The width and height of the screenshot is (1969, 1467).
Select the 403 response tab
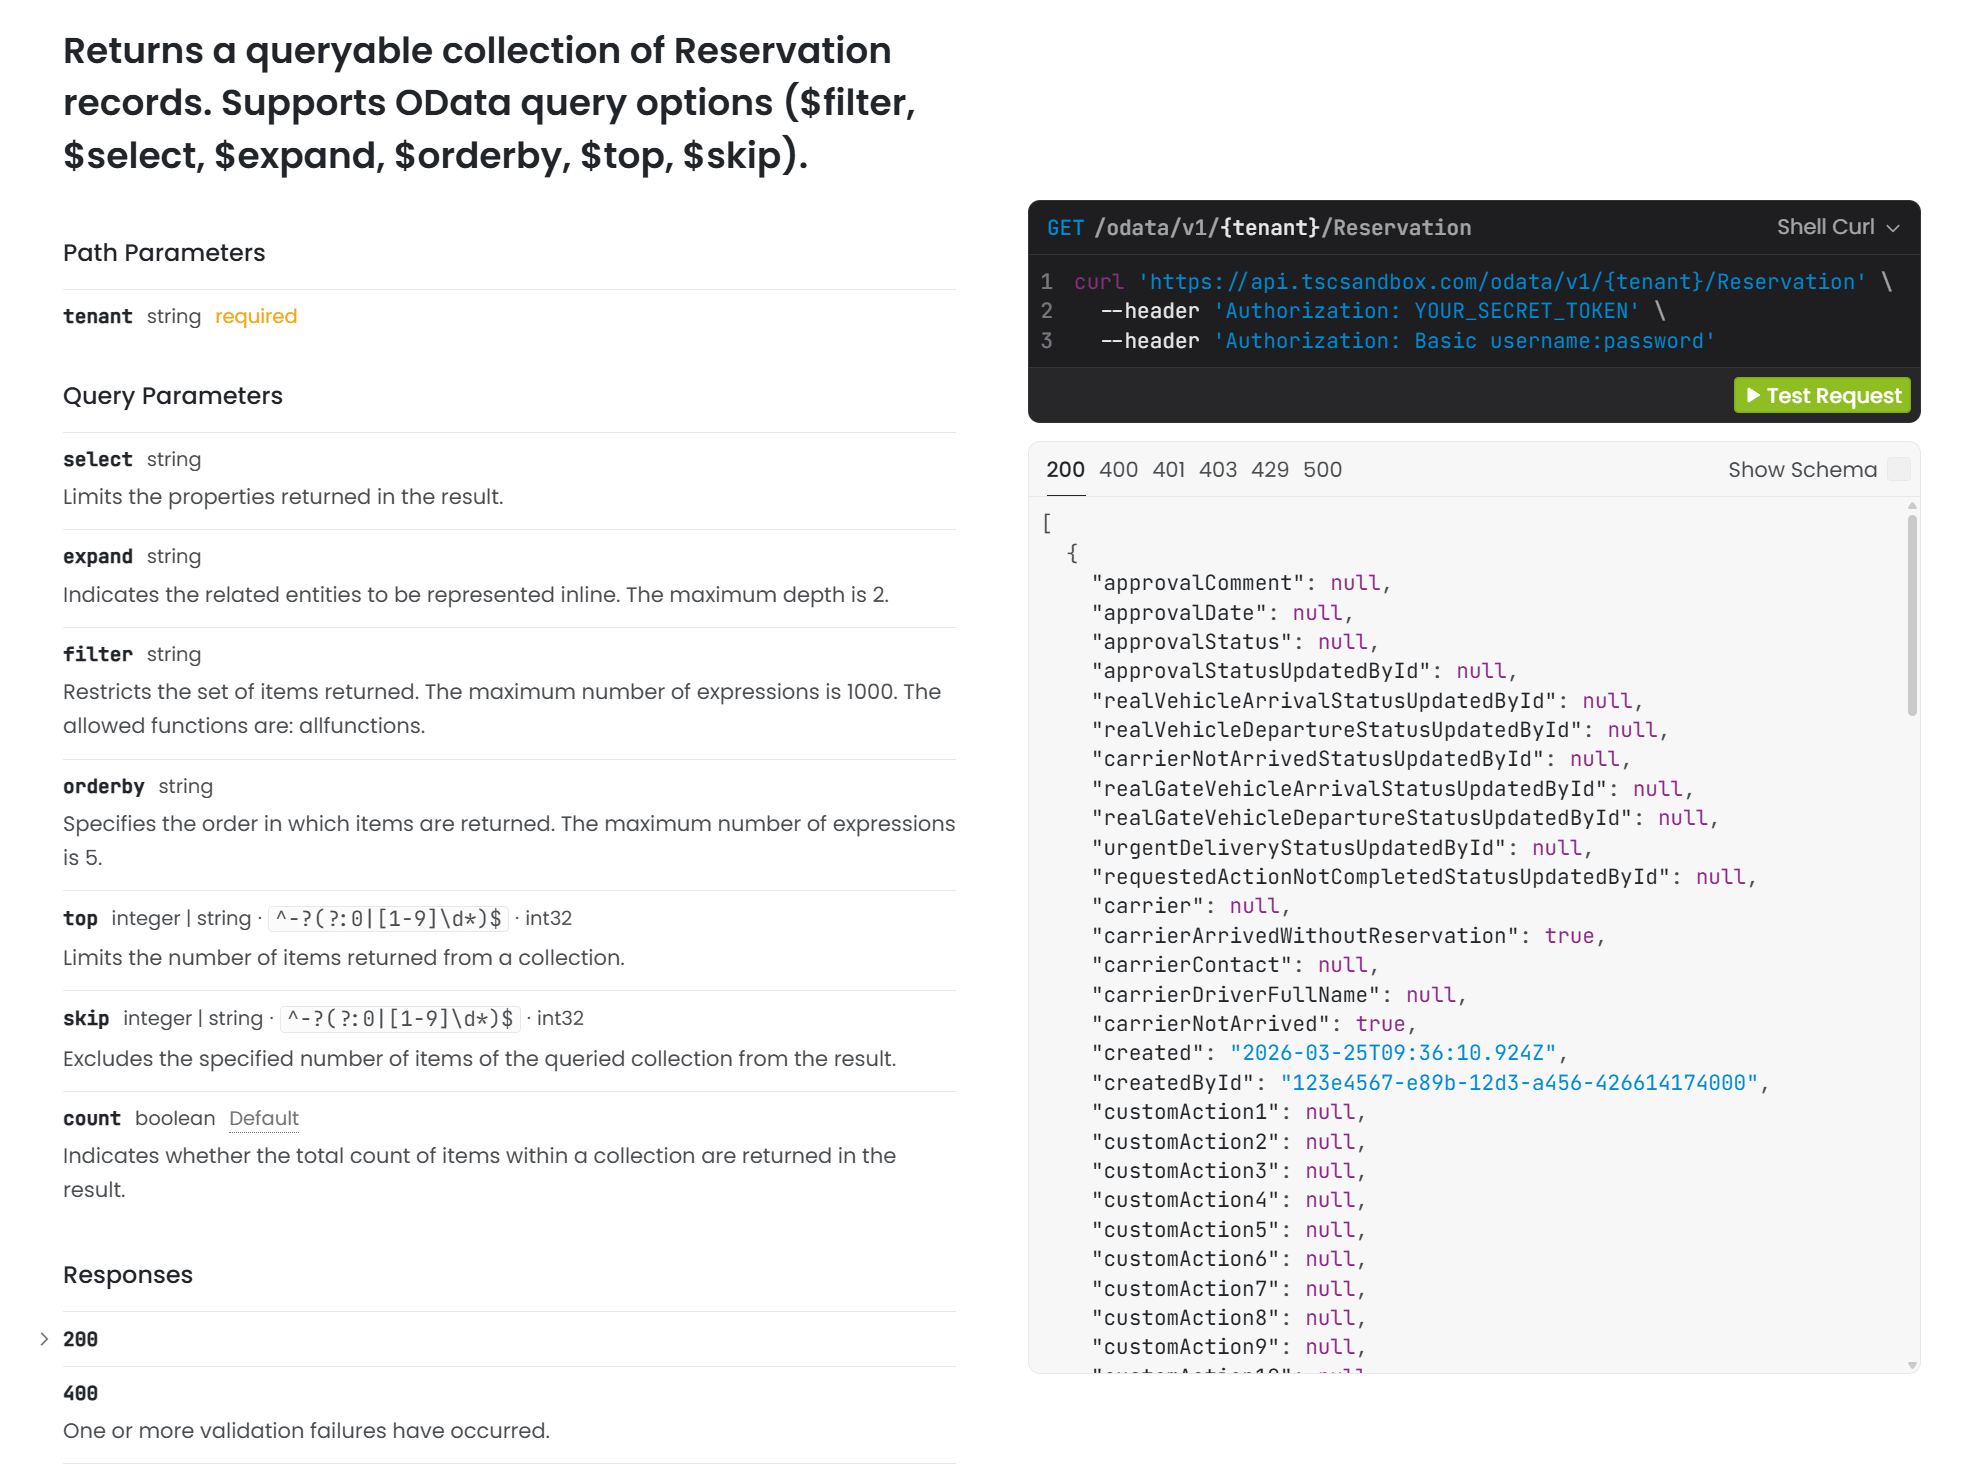pos(1217,469)
